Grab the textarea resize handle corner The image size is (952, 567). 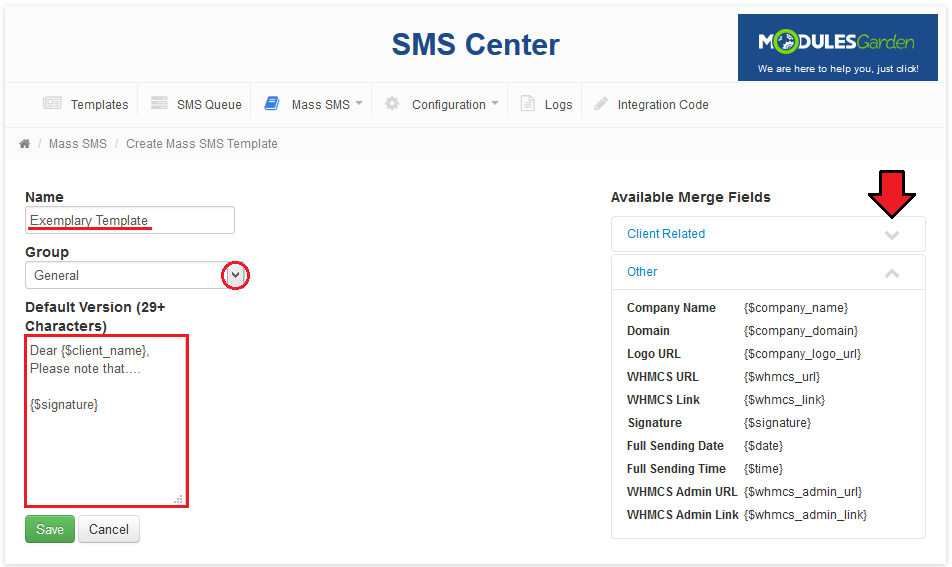178,500
